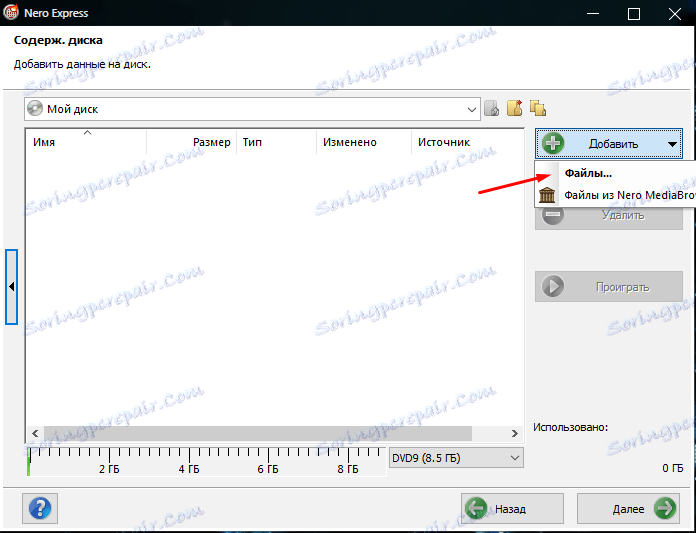696x533 pixels.
Task: Minimize the Nero Express window
Action: click(x=593, y=13)
